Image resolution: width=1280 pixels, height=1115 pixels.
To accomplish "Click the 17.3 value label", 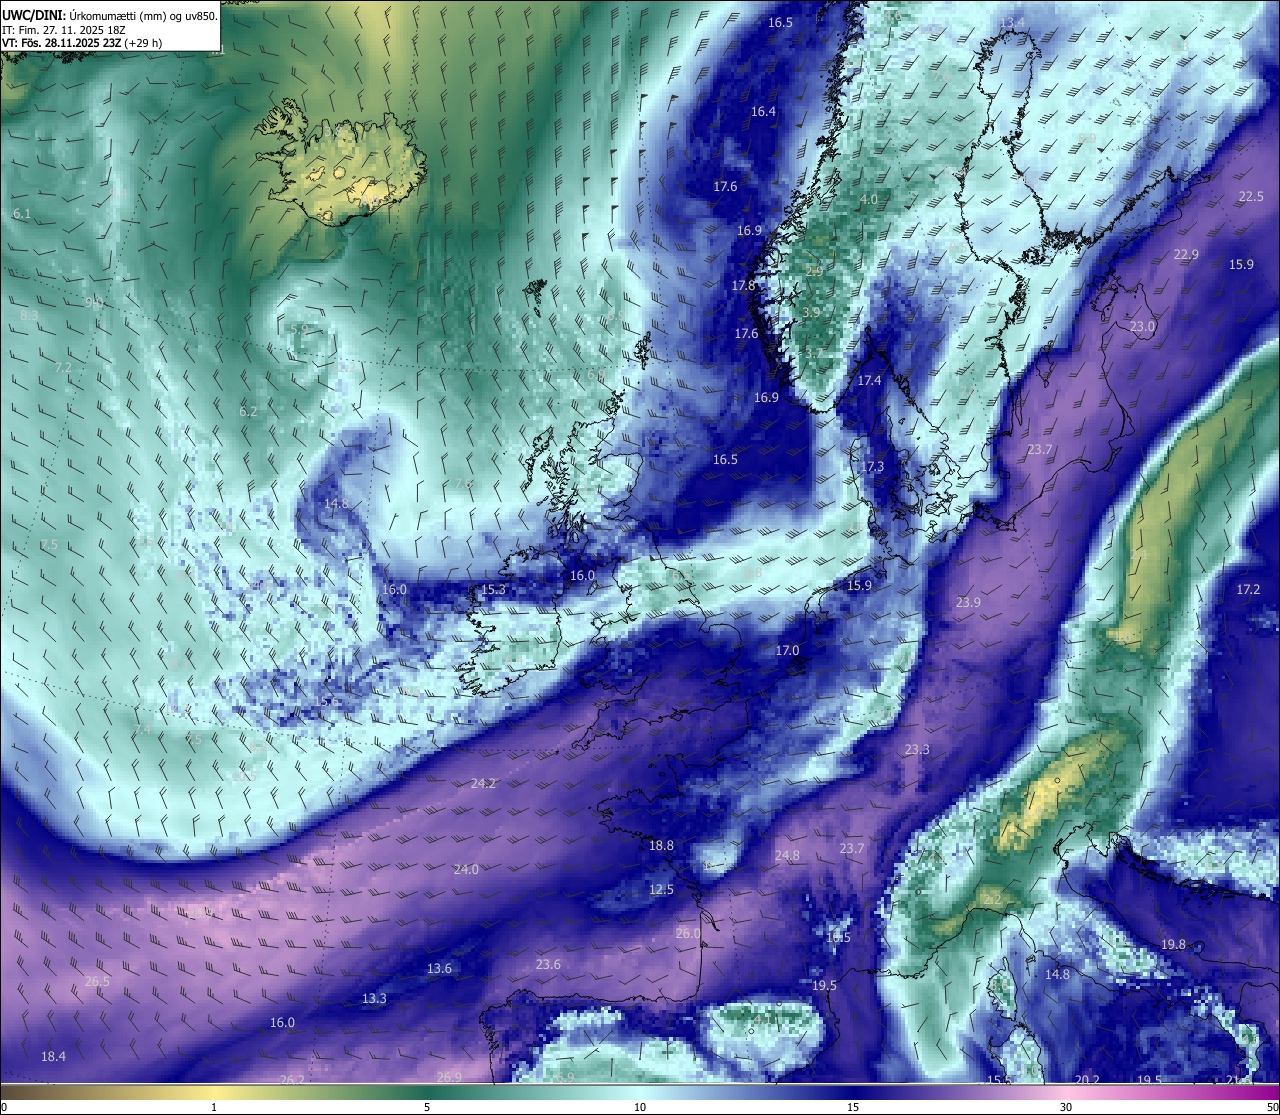I will (x=872, y=467).
